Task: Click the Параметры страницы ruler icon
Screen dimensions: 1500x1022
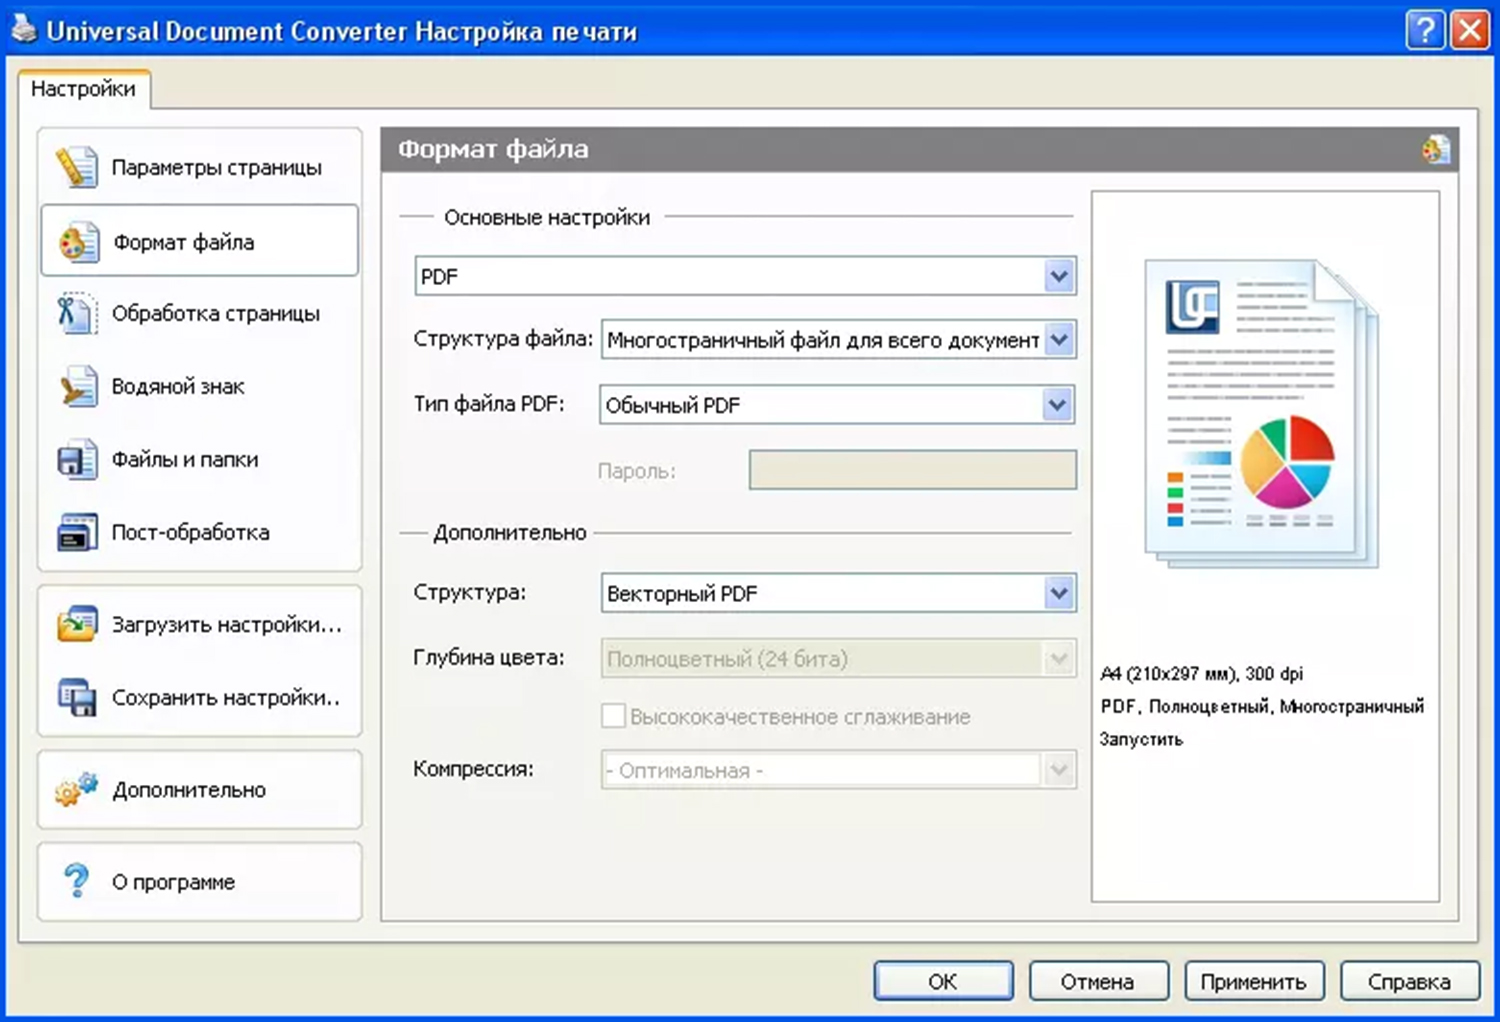Action: 76,167
